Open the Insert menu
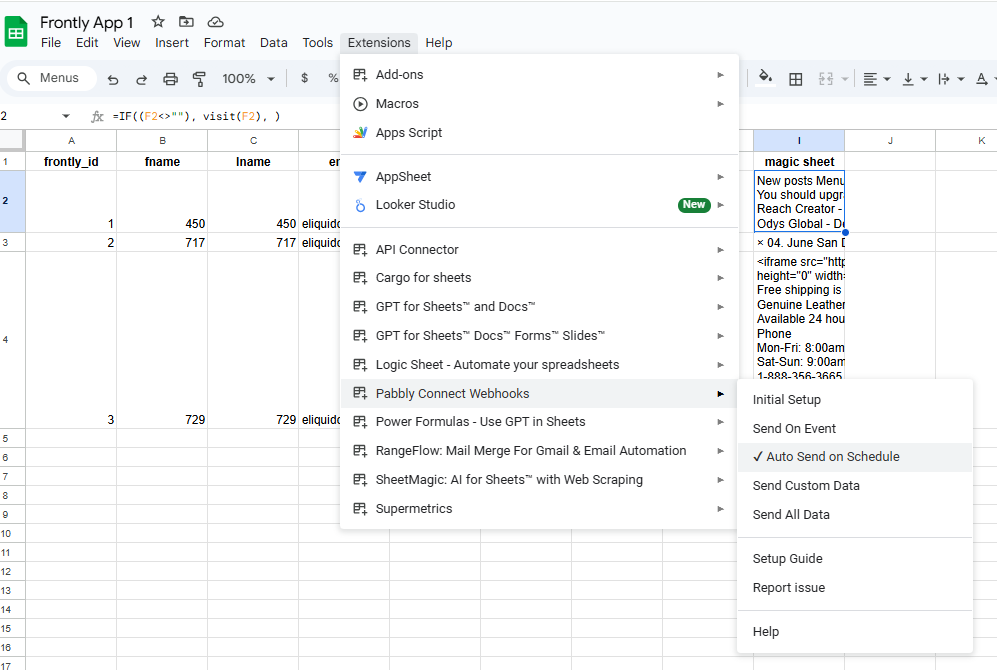This screenshot has height=670, width=997. click(x=172, y=43)
